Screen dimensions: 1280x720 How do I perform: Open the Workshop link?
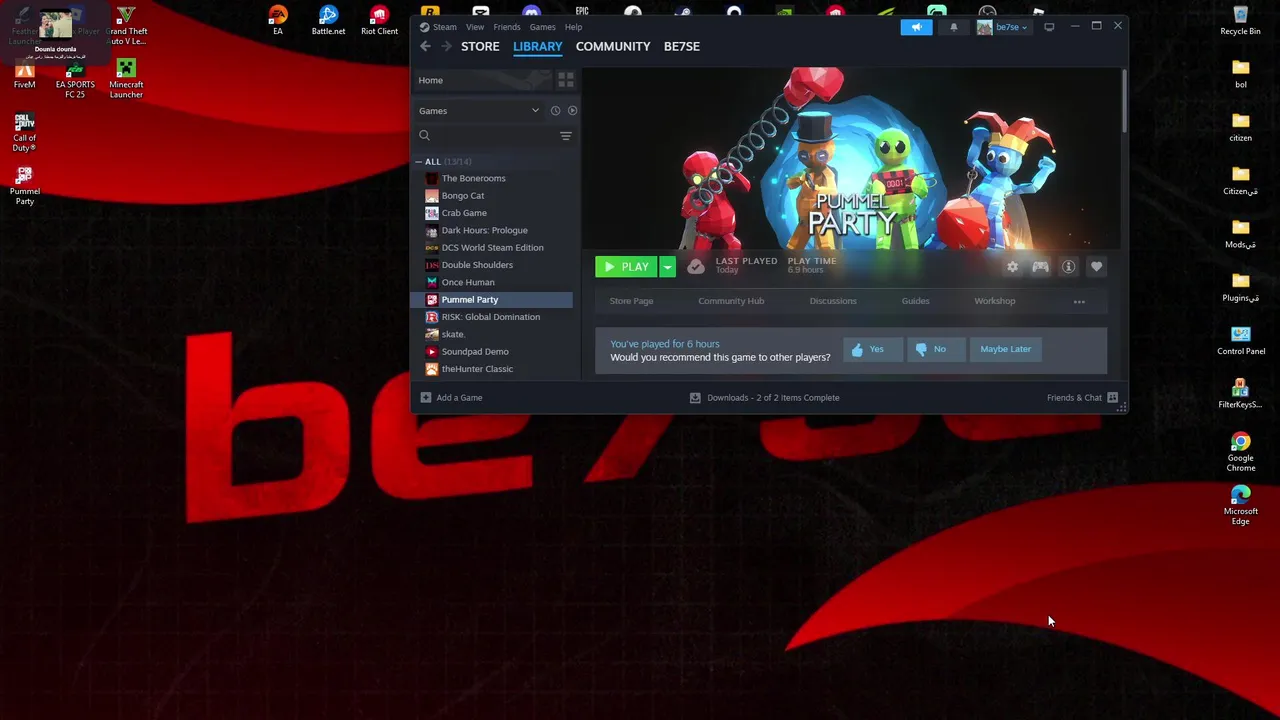pos(994,301)
